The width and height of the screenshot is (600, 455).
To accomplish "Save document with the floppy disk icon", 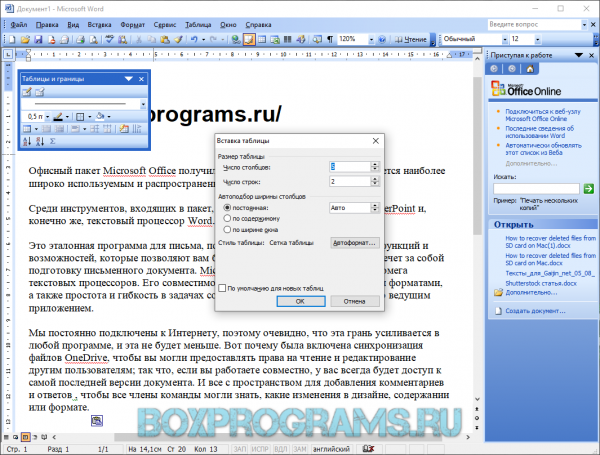I will pyautogui.click(x=38, y=39).
